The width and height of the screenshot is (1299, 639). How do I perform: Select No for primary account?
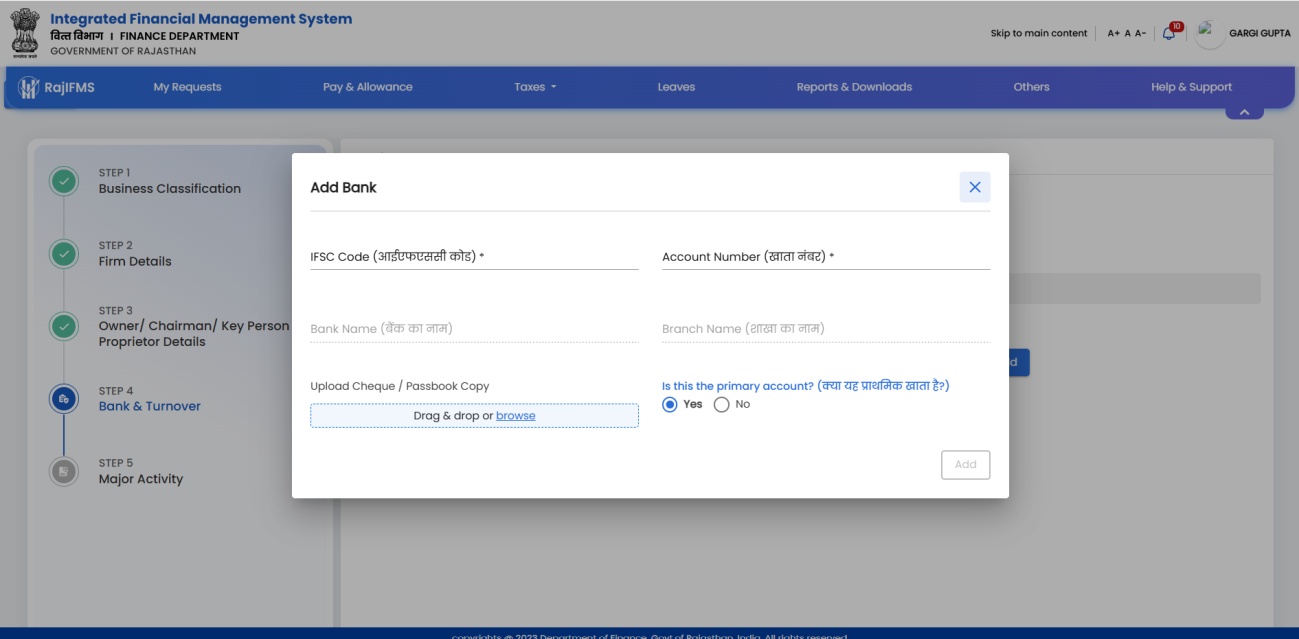click(721, 405)
